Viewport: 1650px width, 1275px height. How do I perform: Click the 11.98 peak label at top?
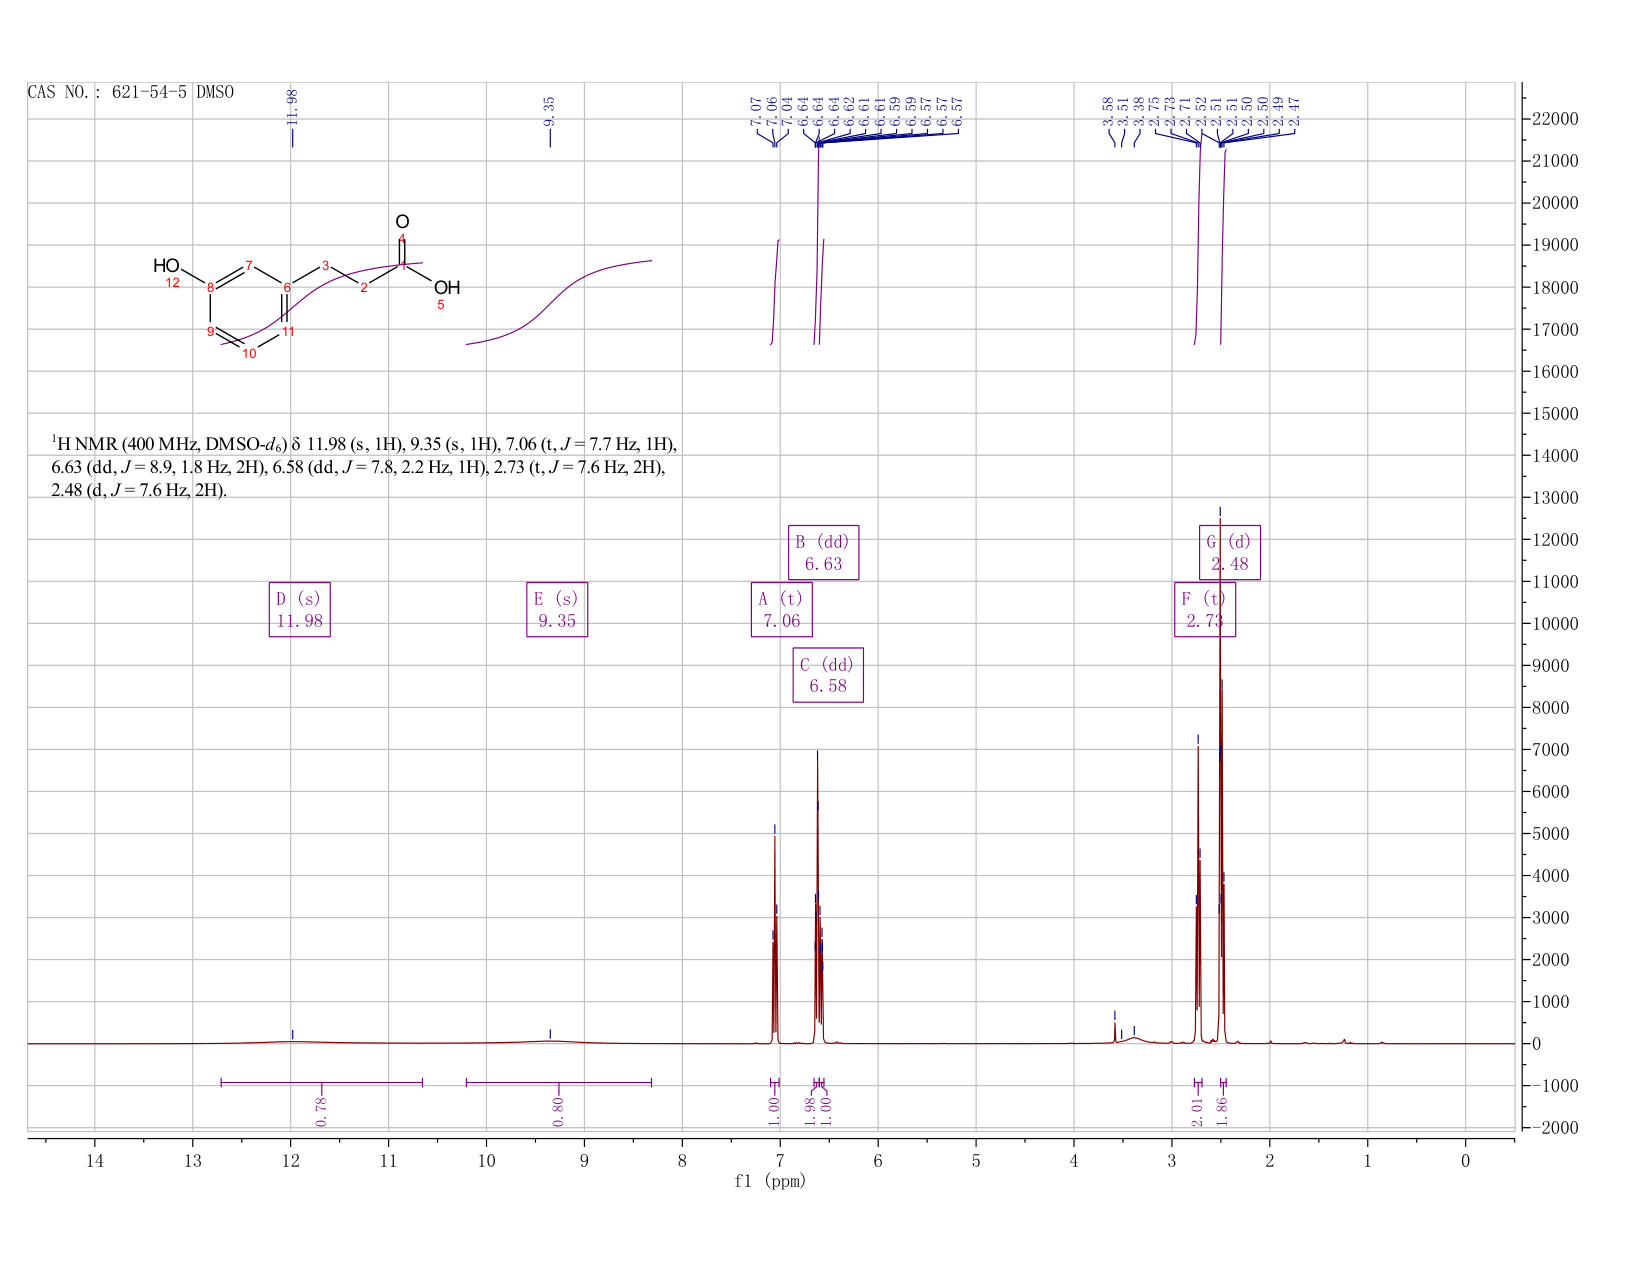[x=292, y=108]
